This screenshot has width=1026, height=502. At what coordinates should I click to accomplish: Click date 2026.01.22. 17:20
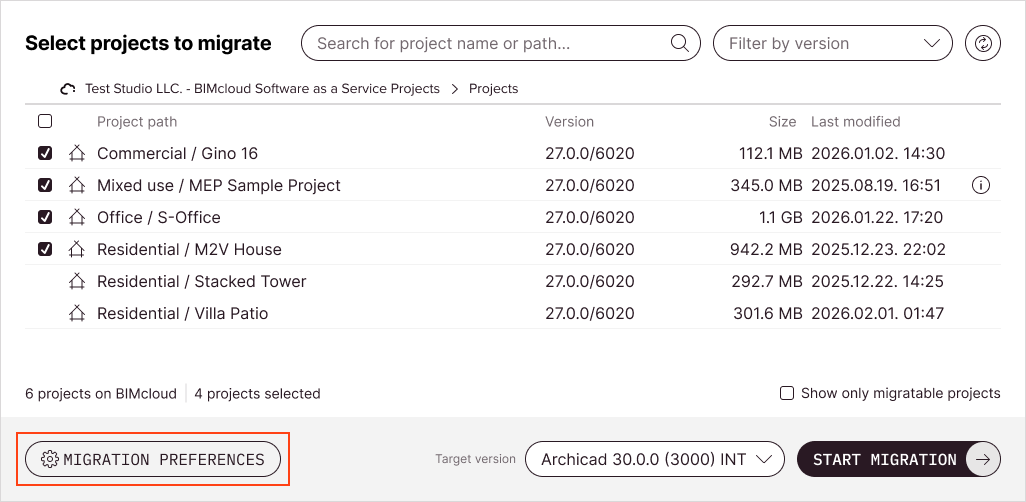(877, 218)
